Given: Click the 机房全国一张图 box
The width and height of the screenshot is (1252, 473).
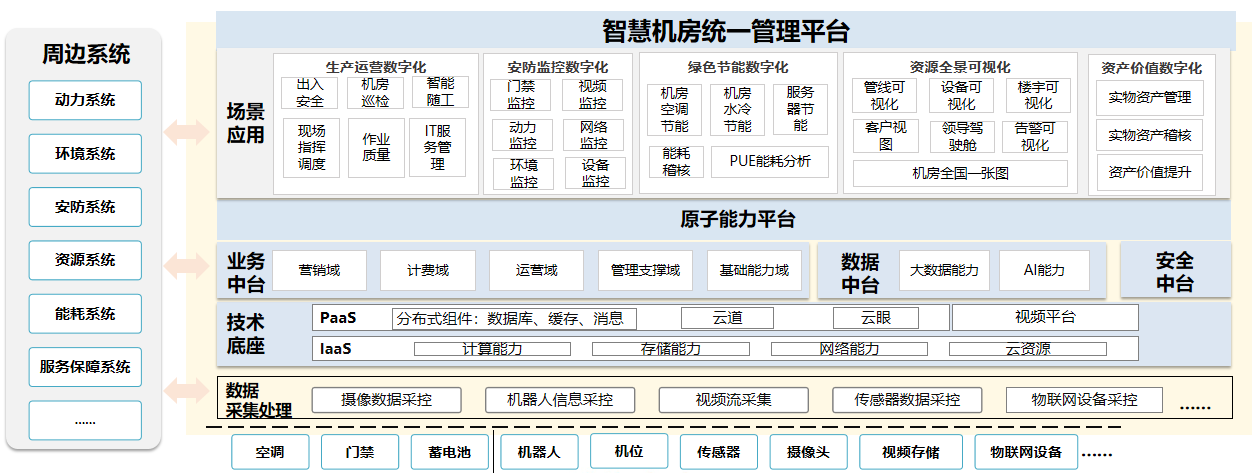Looking at the screenshot, I should pyautogui.click(x=960, y=173).
